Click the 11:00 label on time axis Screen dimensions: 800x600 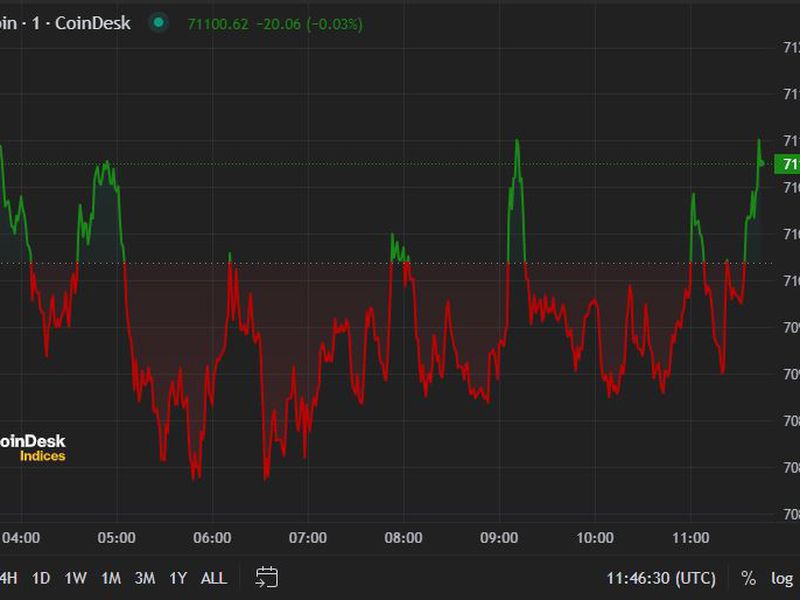[691, 538]
